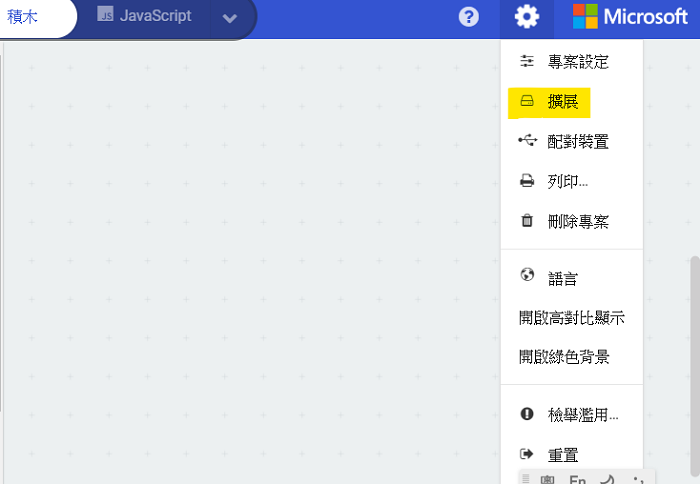Select 重置 reset menu entry
Viewport: 700px width, 484px height.
pyautogui.click(x=563, y=454)
